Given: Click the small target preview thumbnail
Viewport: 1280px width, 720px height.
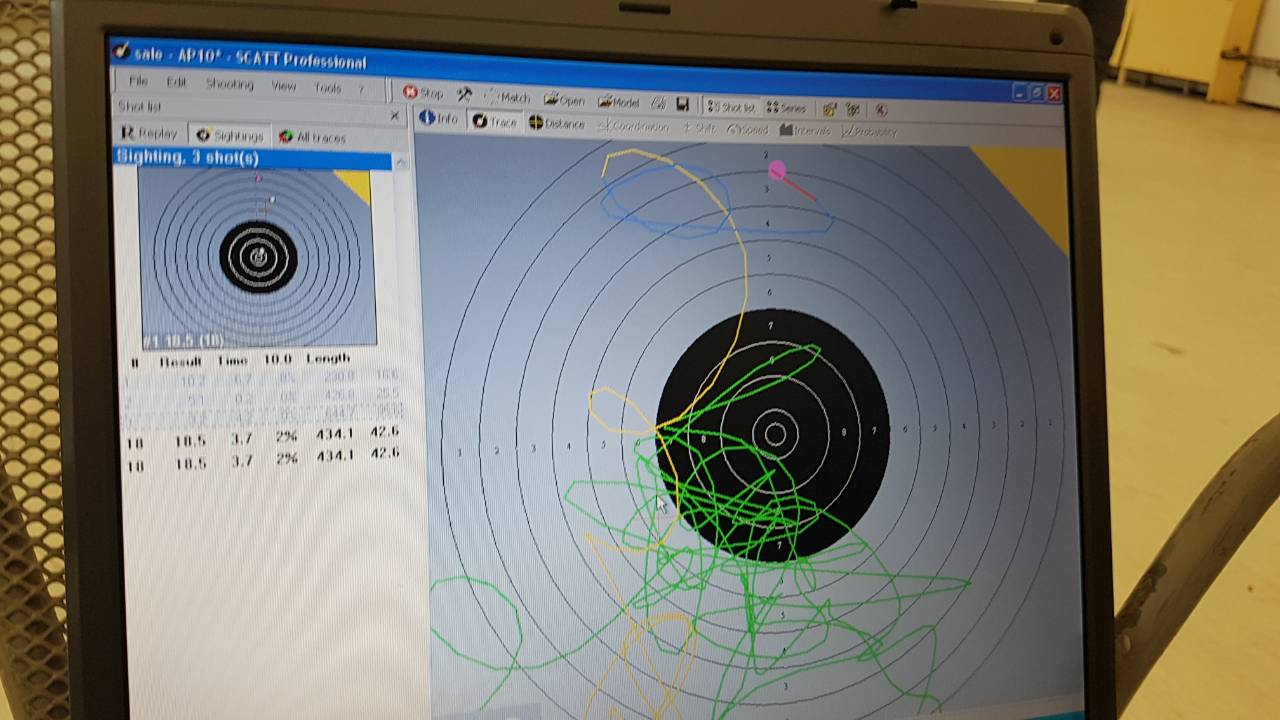Looking at the screenshot, I should [257, 257].
